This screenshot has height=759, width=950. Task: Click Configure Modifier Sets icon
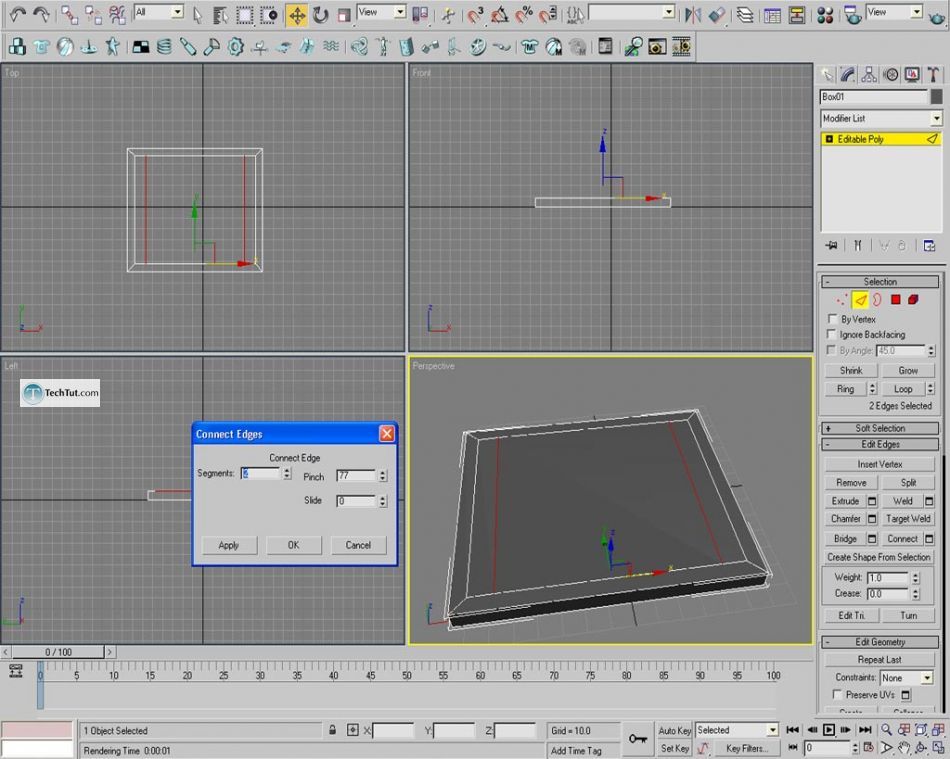(x=929, y=245)
